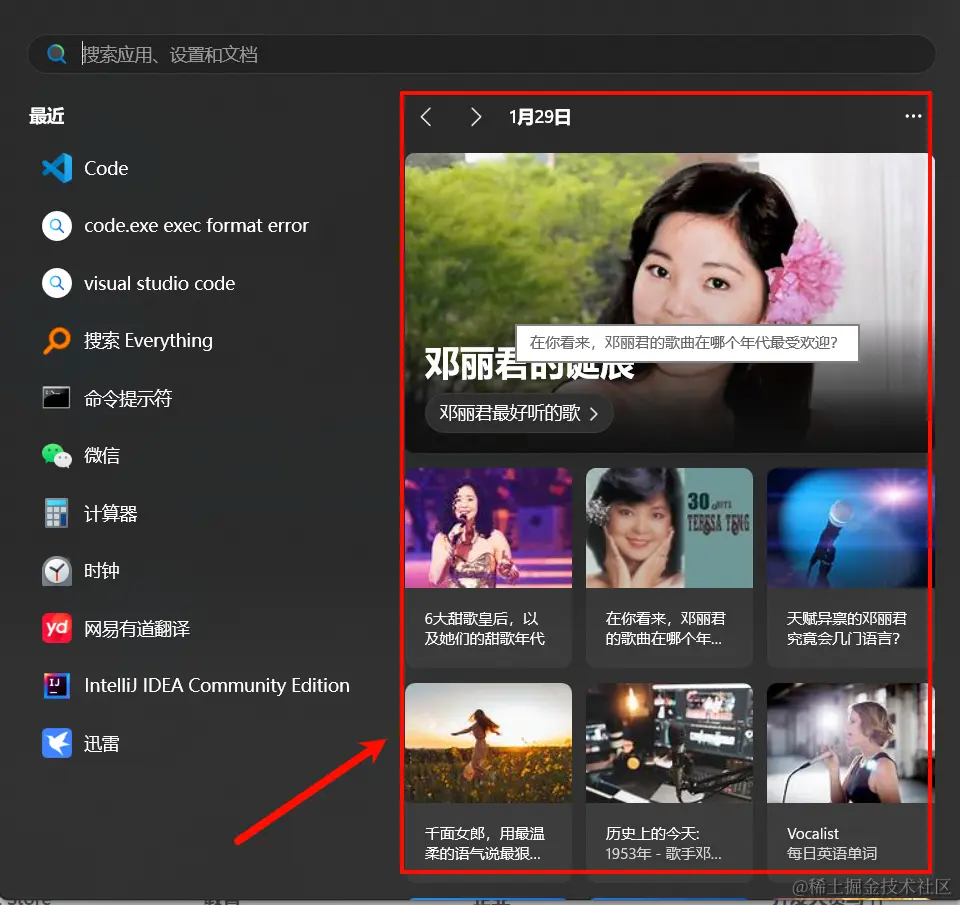Open the WeChat icon
The image size is (960, 905).
(x=57, y=456)
